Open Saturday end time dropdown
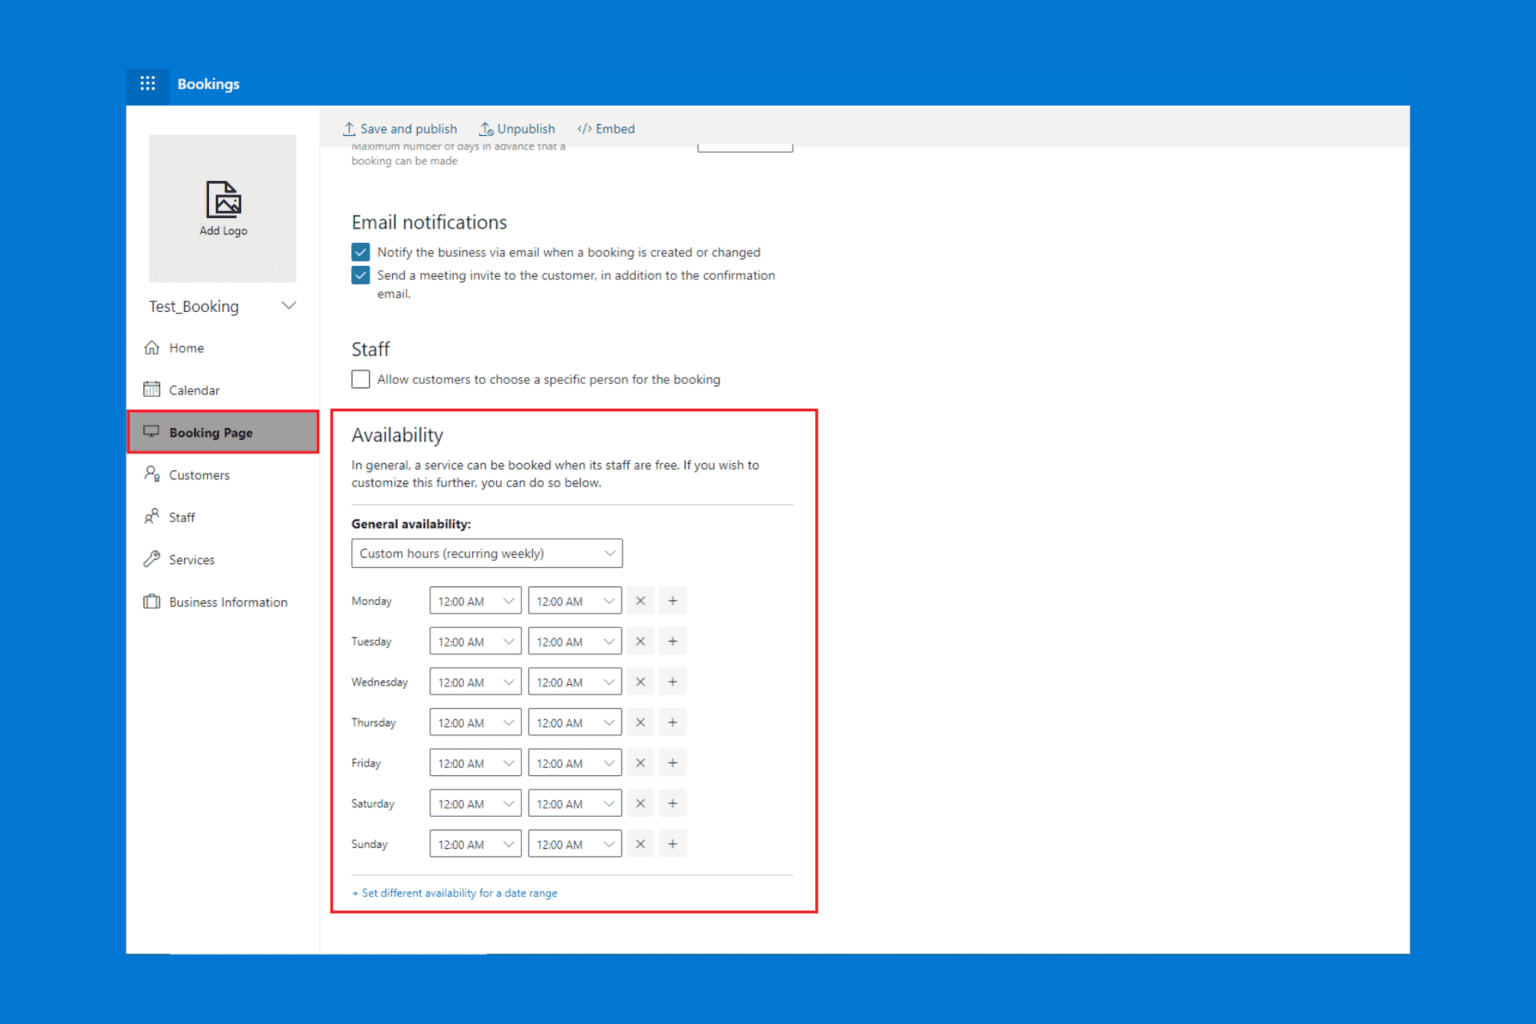The height and width of the screenshot is (1024, 1536). coord(575,804)
